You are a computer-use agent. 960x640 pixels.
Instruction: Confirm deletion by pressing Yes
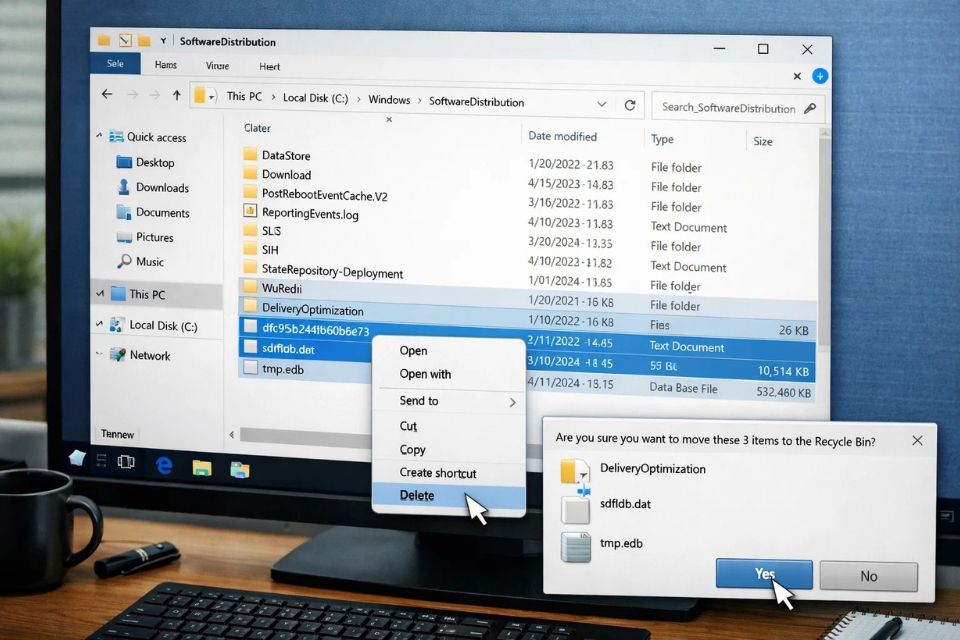[763, 575]
